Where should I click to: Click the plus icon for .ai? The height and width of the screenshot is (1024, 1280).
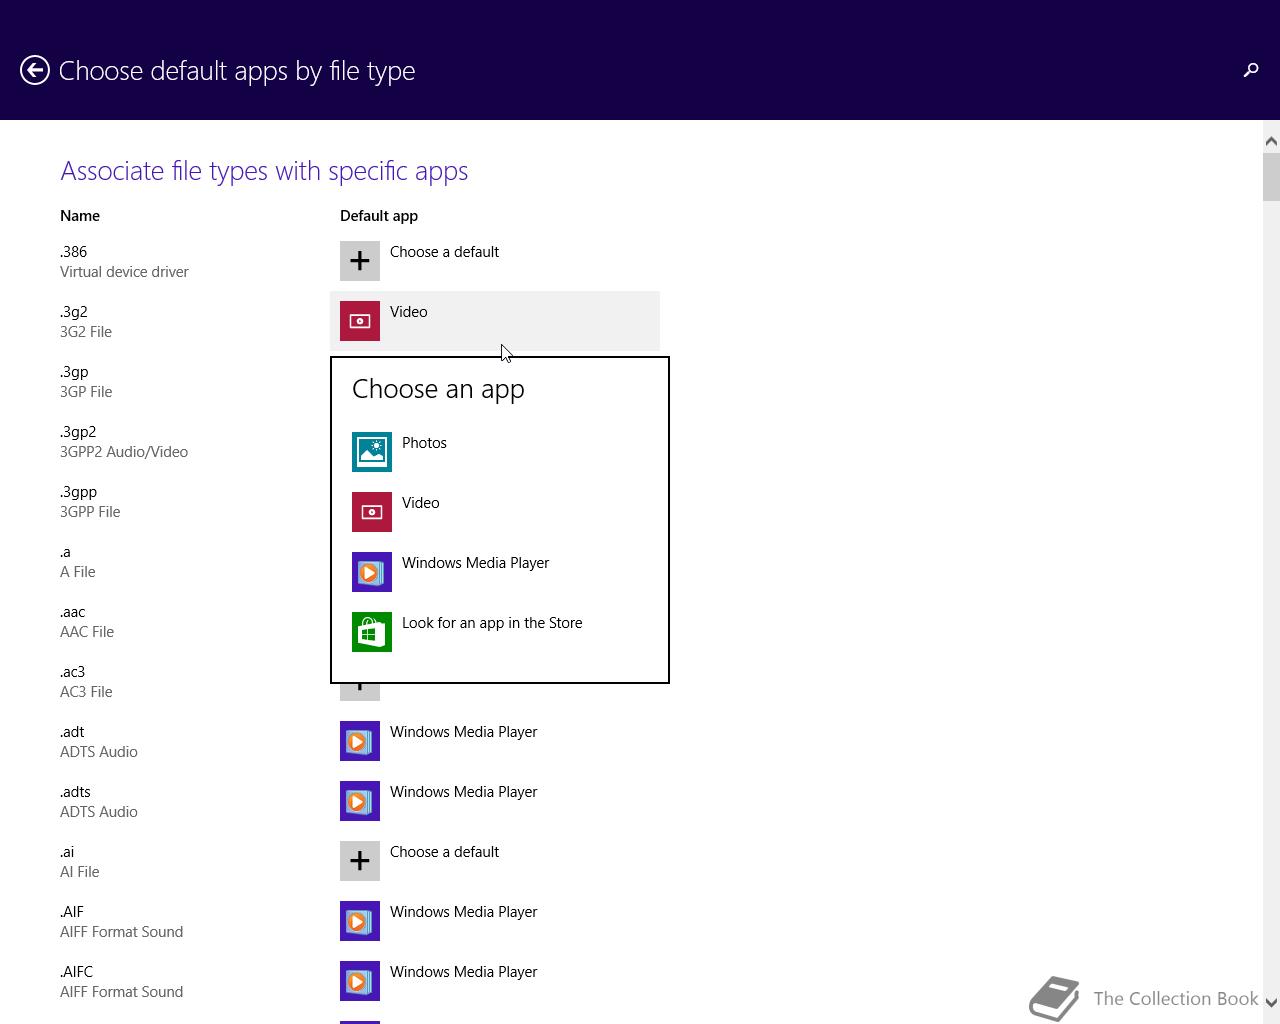pyautogui.click(x=360, y=861)
